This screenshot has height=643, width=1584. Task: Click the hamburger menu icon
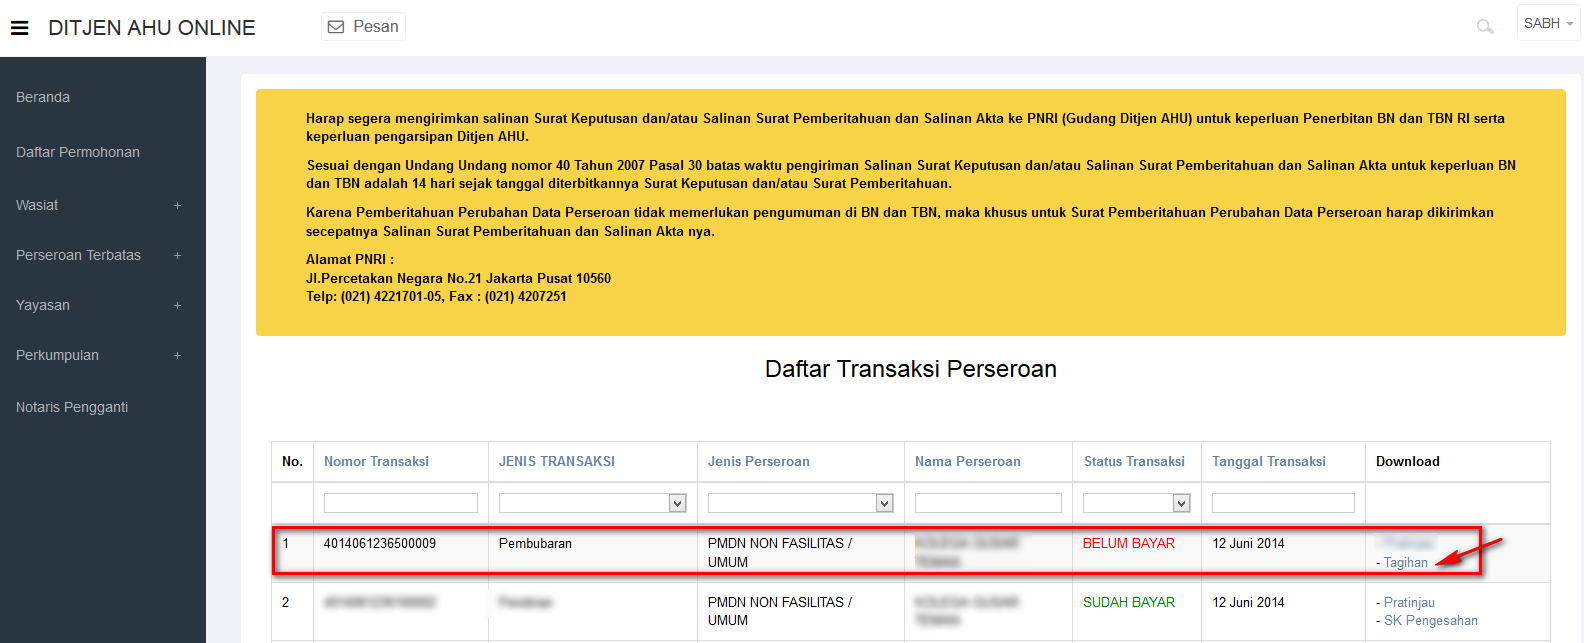coord(20,28)
